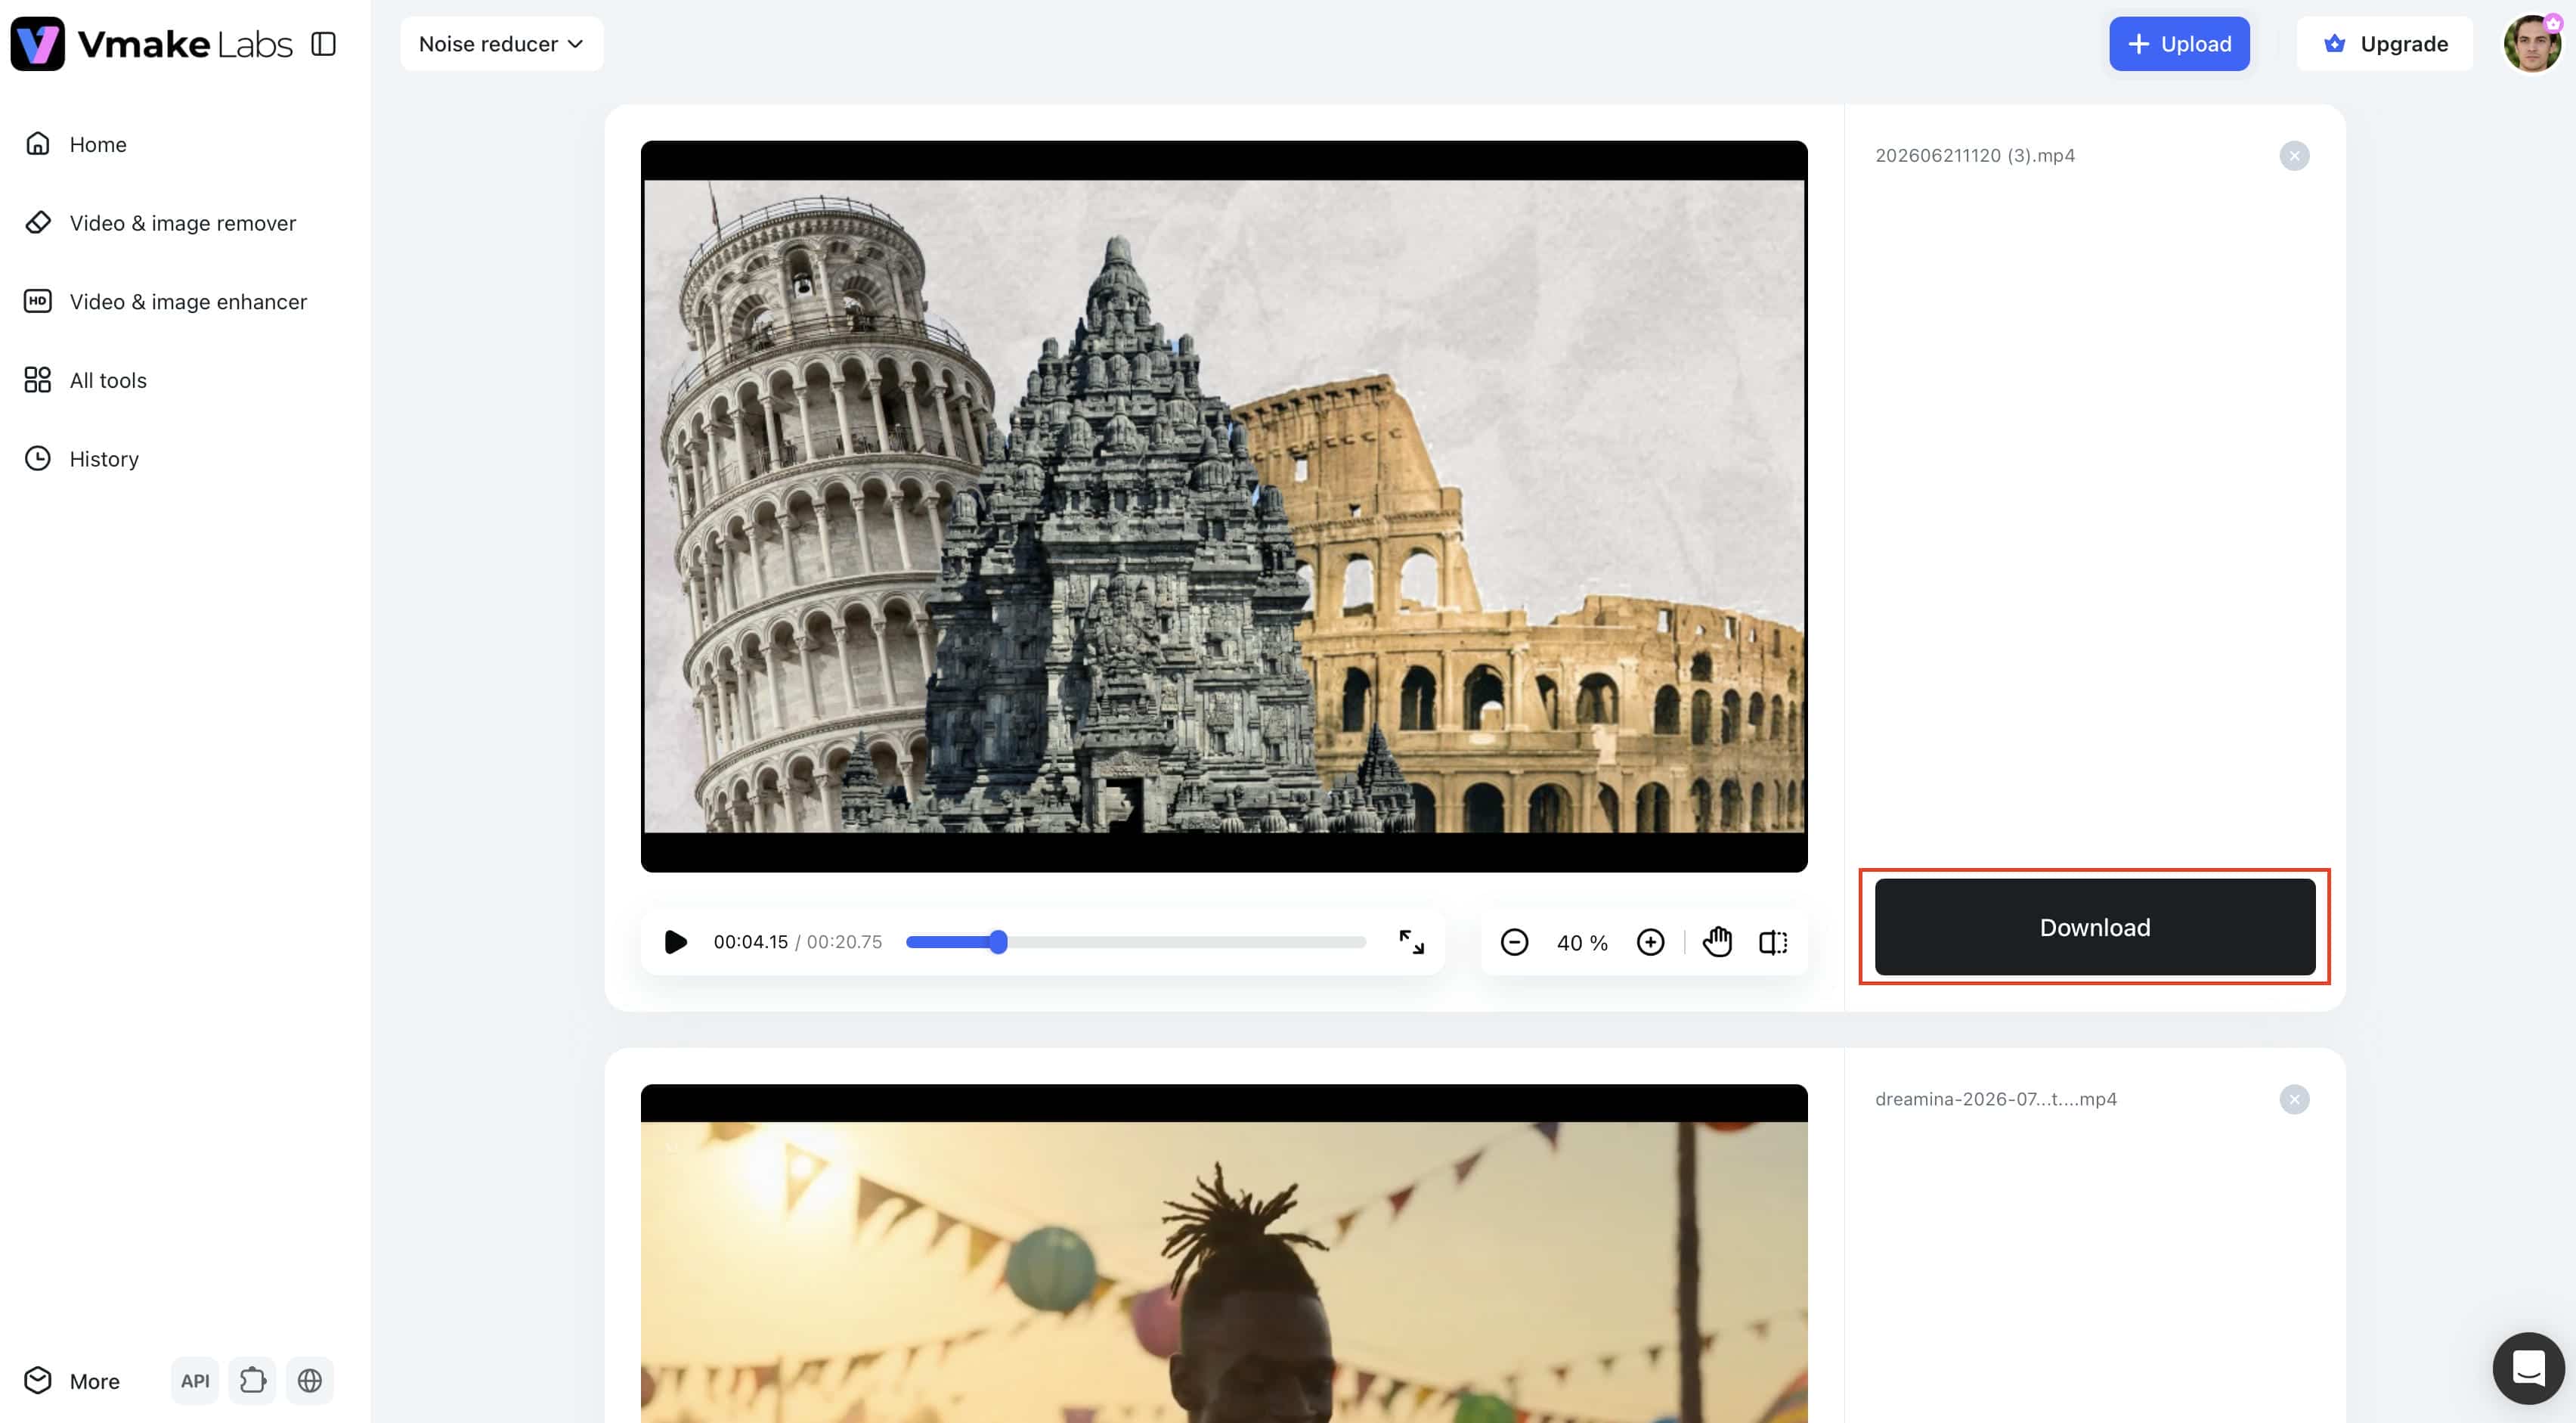Viewport: 2576px width, 1423px height.
Task: Zoom in the video preview
Action: point(1650,942)
